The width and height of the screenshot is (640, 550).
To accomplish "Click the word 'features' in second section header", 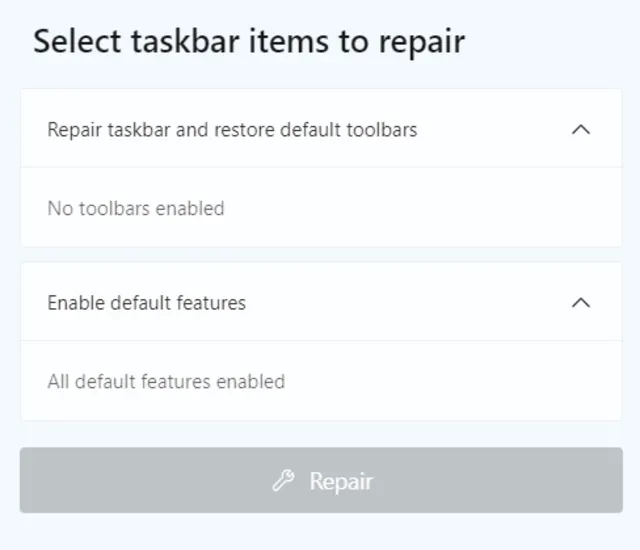I will (213, 302).
